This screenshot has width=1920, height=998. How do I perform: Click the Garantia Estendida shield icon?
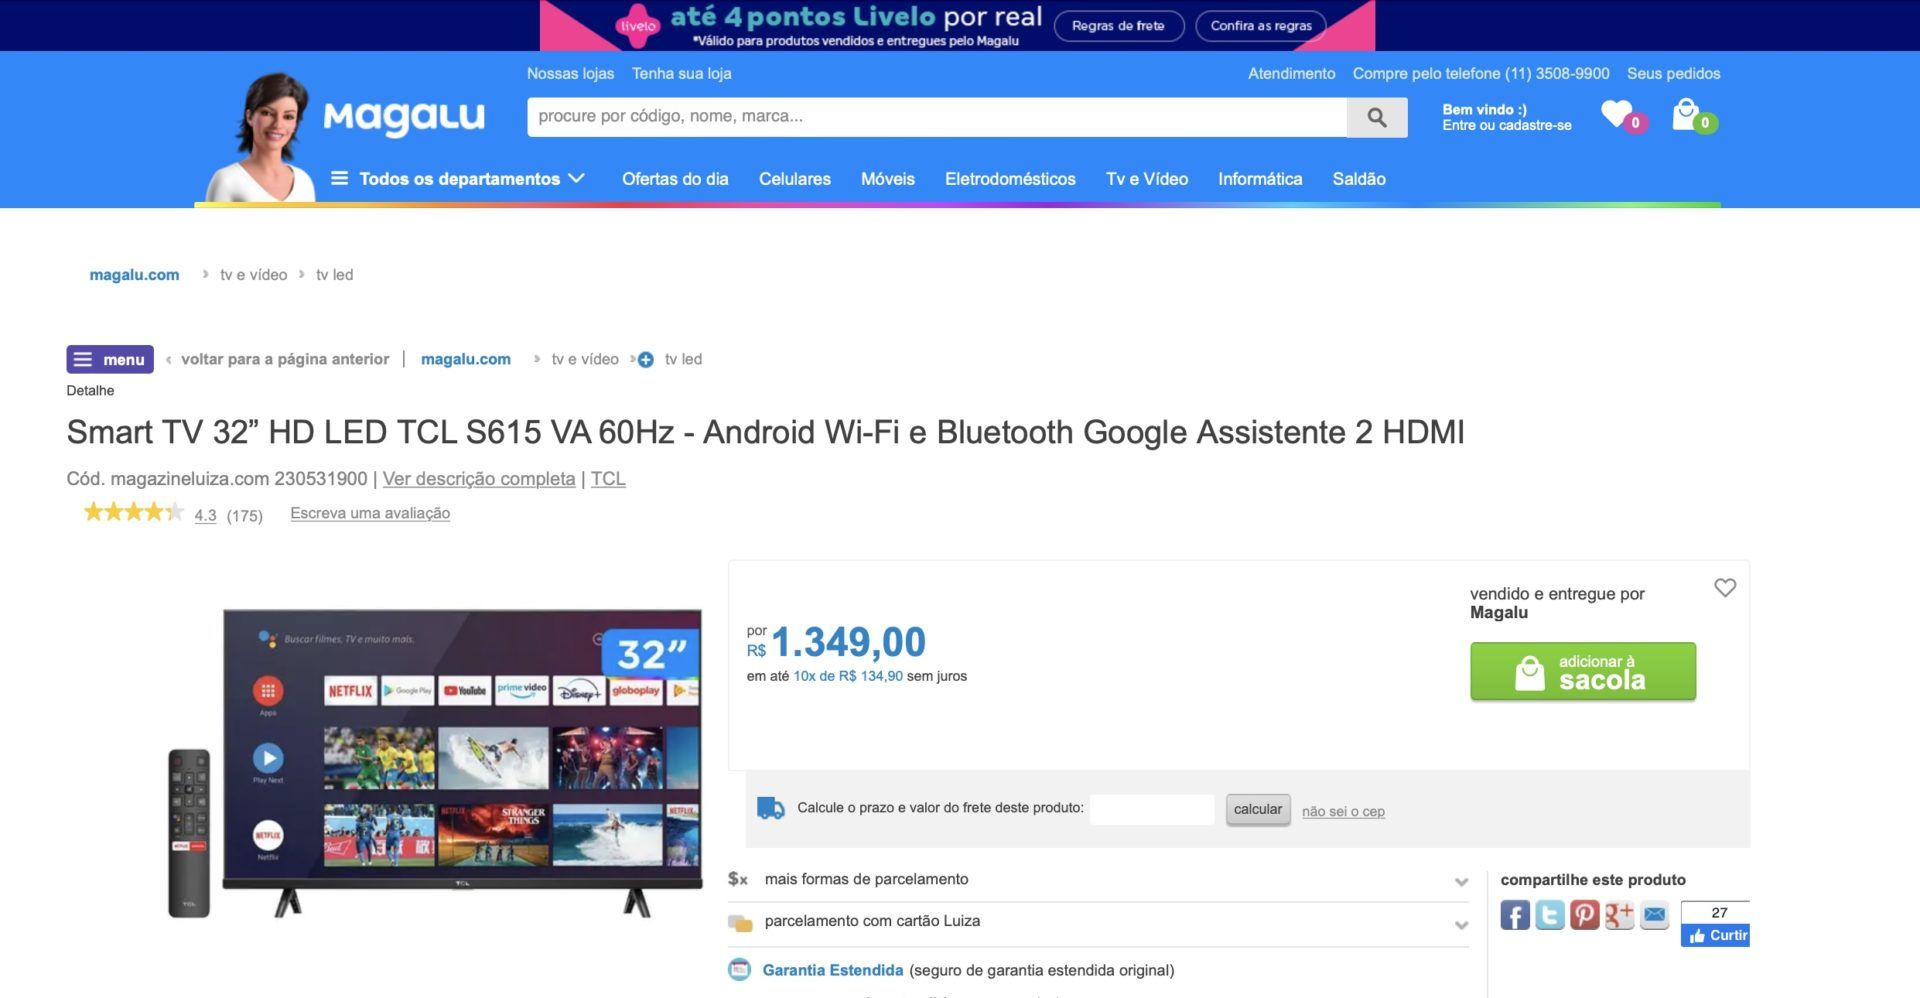[739, 969]
